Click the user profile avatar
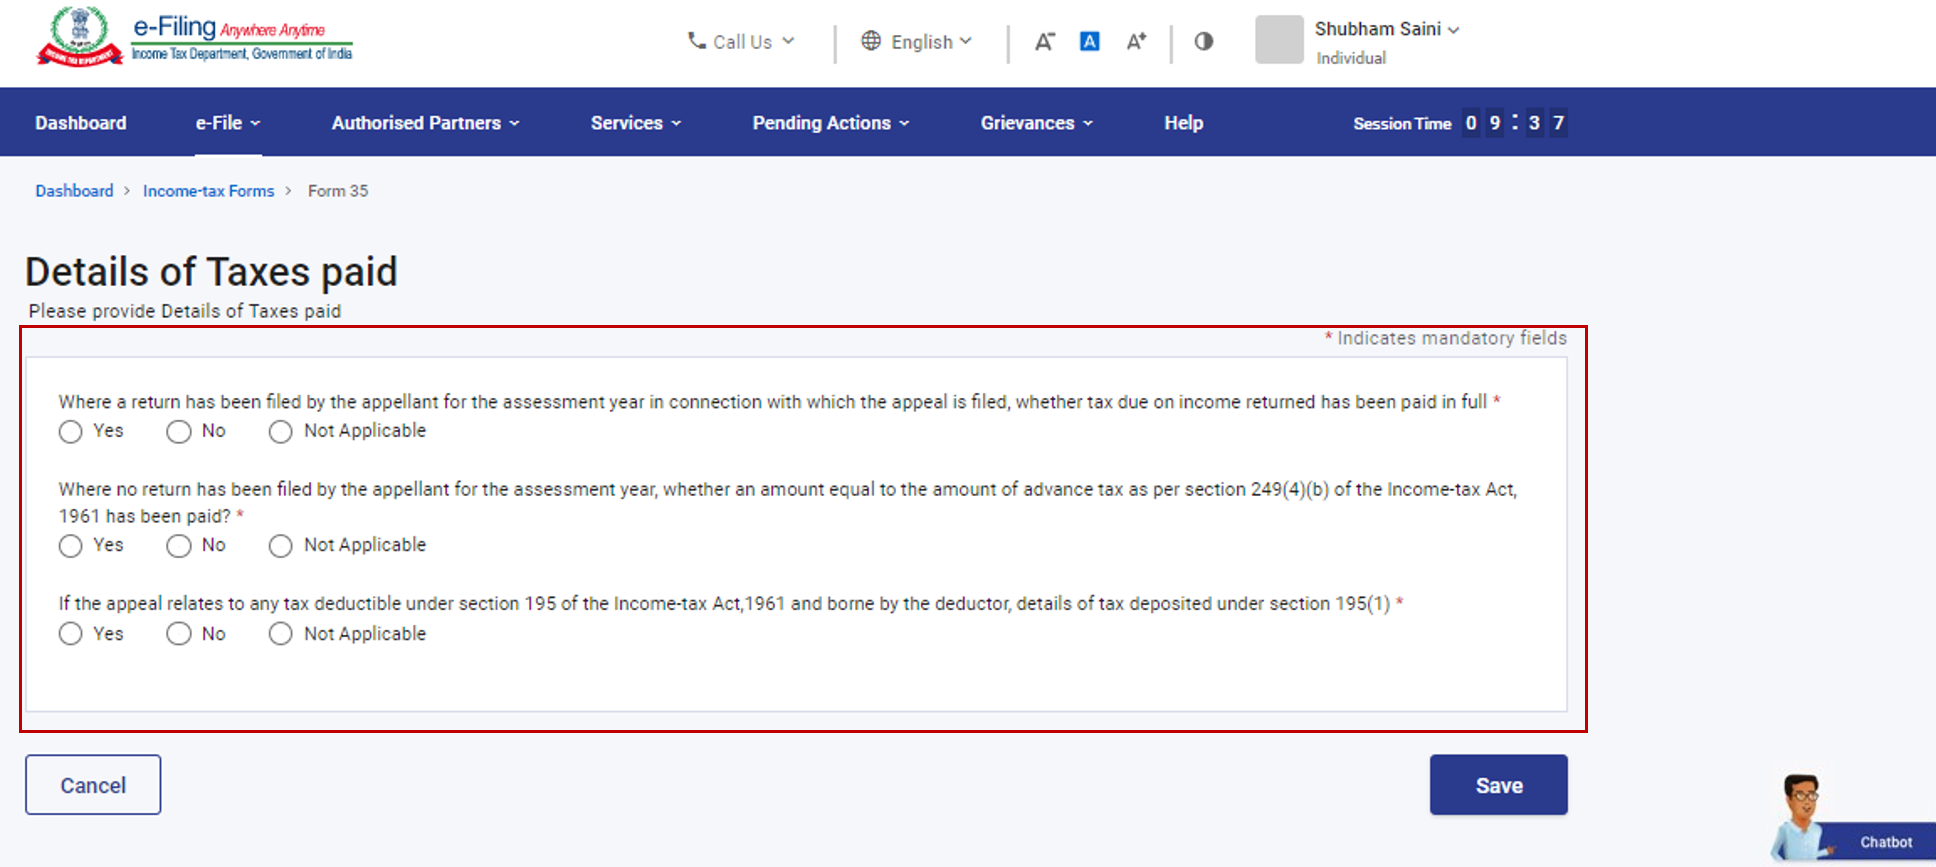 (x=1279, y=40)
